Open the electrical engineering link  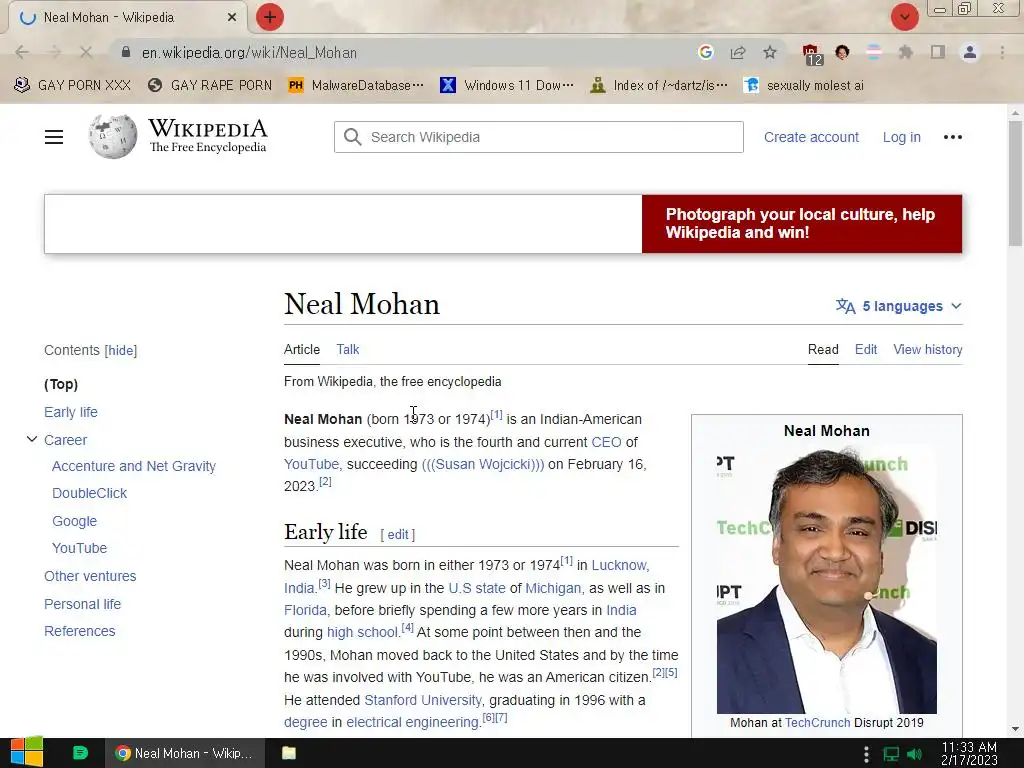(x=413, y=722)
